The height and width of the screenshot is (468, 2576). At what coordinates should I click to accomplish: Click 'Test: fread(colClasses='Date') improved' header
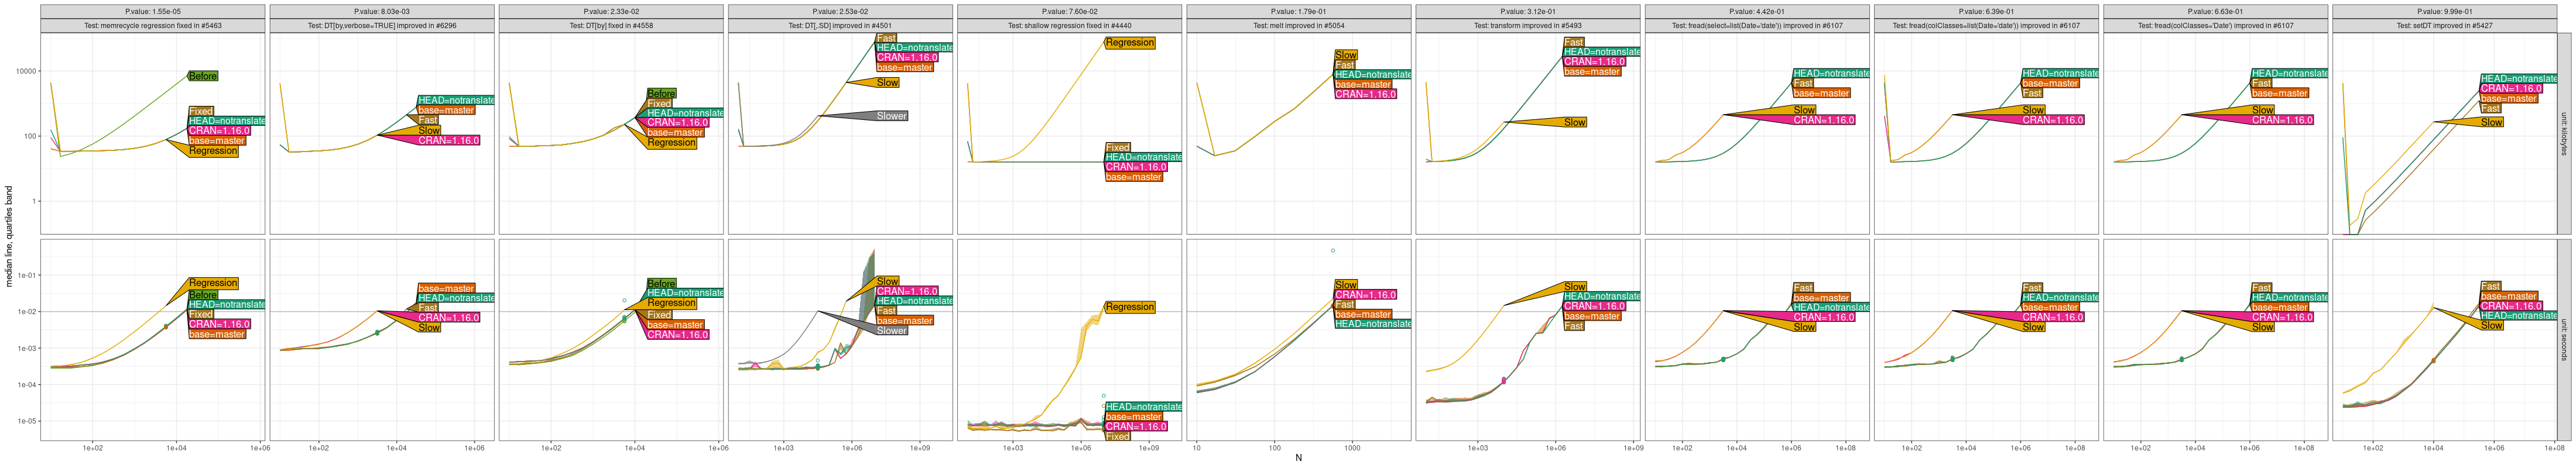click(2215, 26)
